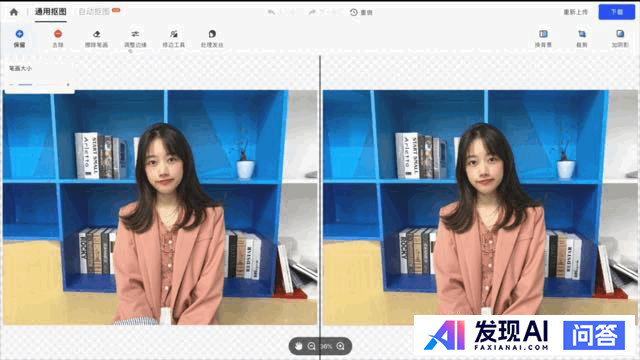Click the blue download button
Screen dimensions: 640x360
click(617, 12)
